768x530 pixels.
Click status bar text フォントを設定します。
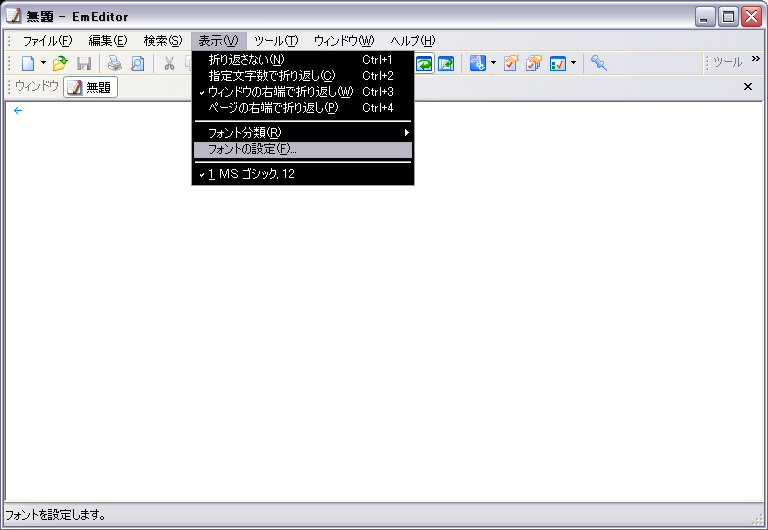pos(55,515)
